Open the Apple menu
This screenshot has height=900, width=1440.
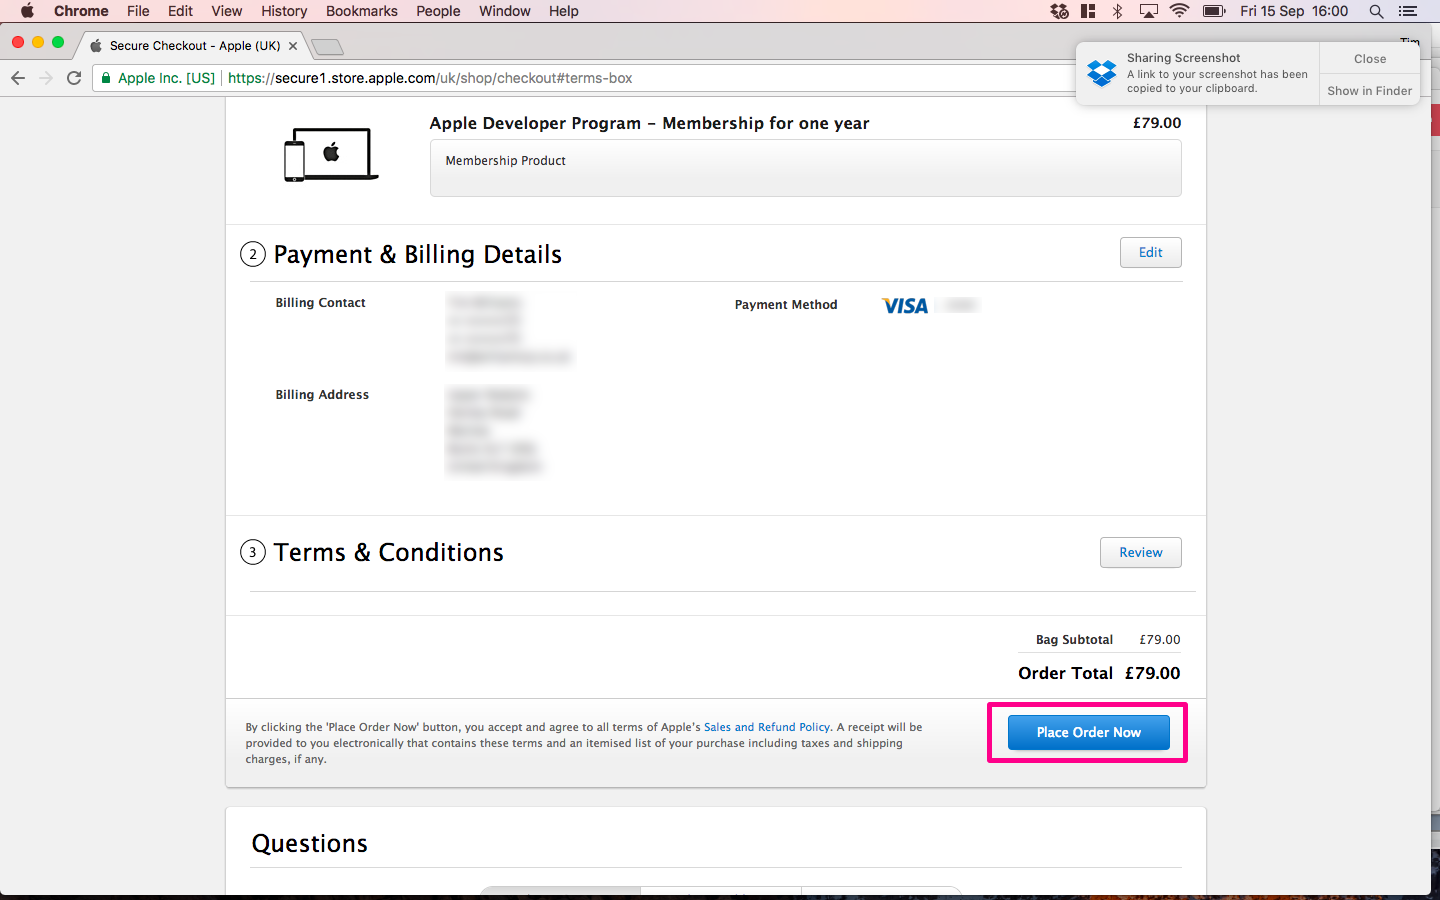27,11
